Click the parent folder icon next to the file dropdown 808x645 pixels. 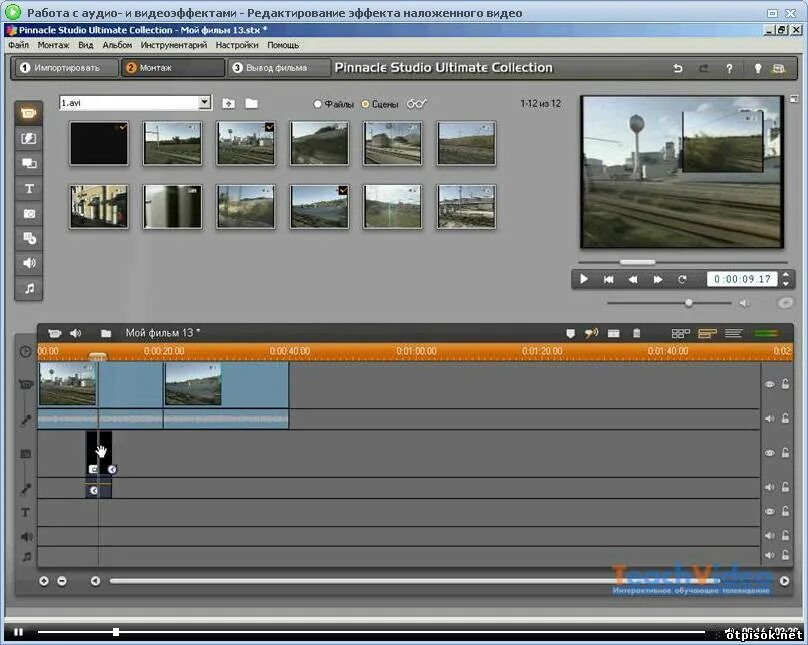(229, 103)
